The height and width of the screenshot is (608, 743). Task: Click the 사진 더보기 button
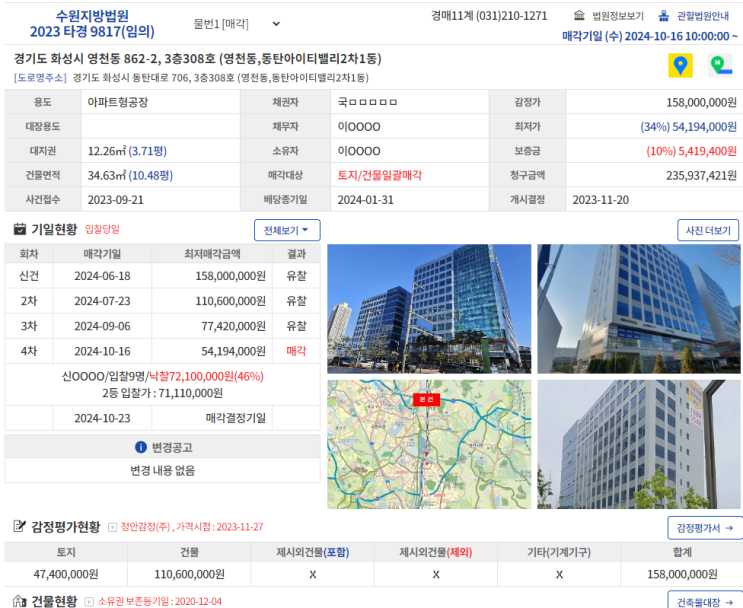(708, 230)
